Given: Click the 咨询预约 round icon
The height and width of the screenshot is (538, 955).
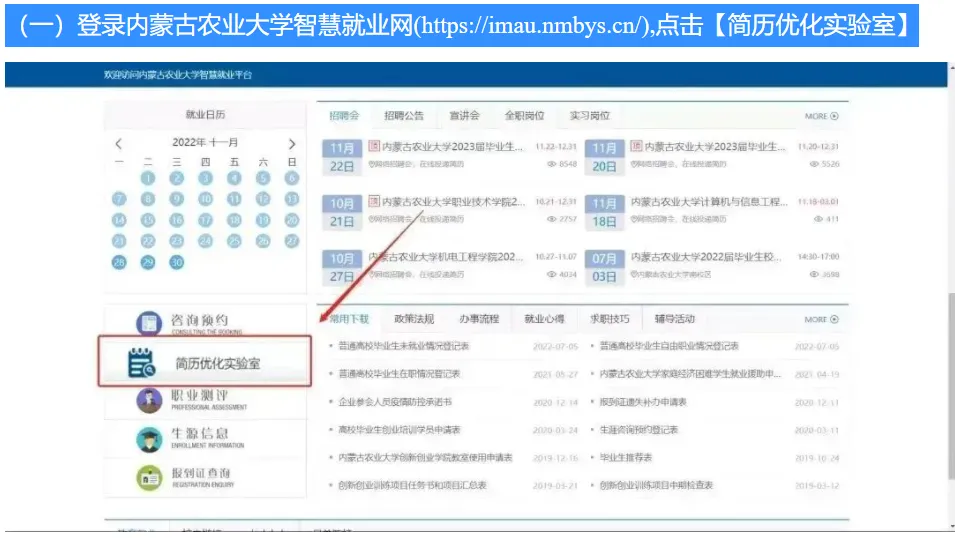Looking at the screenshot, I should 149,323.
